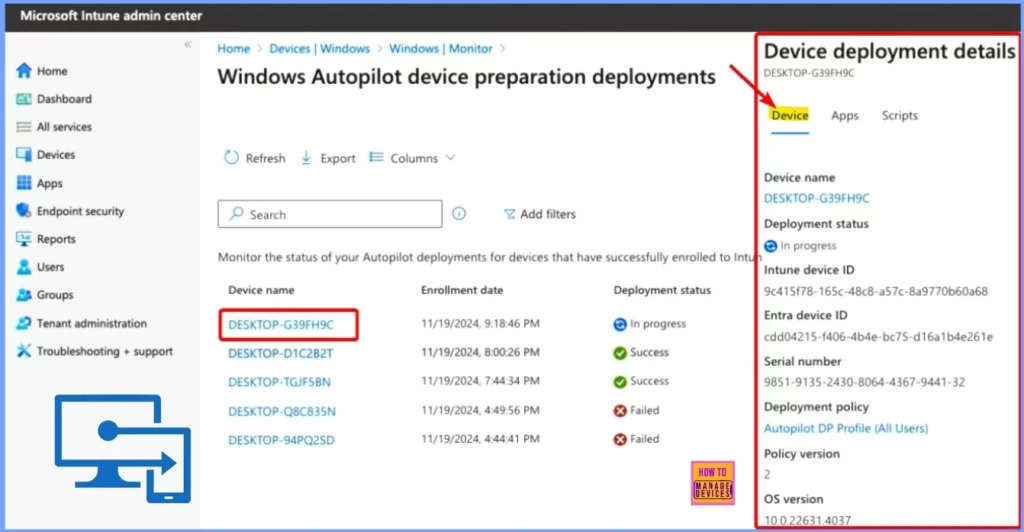Open device DESKTOP-D1C2B2T
This screenshot has width=1024, height=532.
(280, 353)
